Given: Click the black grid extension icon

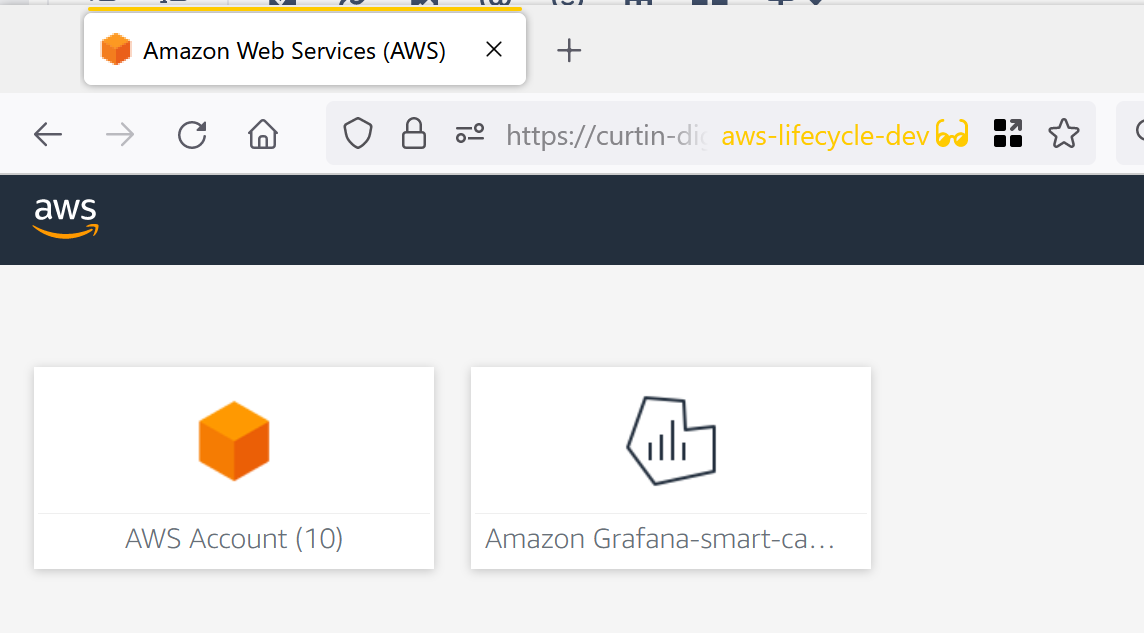Looking at the screenshot, I should [x=1007, y=133].
